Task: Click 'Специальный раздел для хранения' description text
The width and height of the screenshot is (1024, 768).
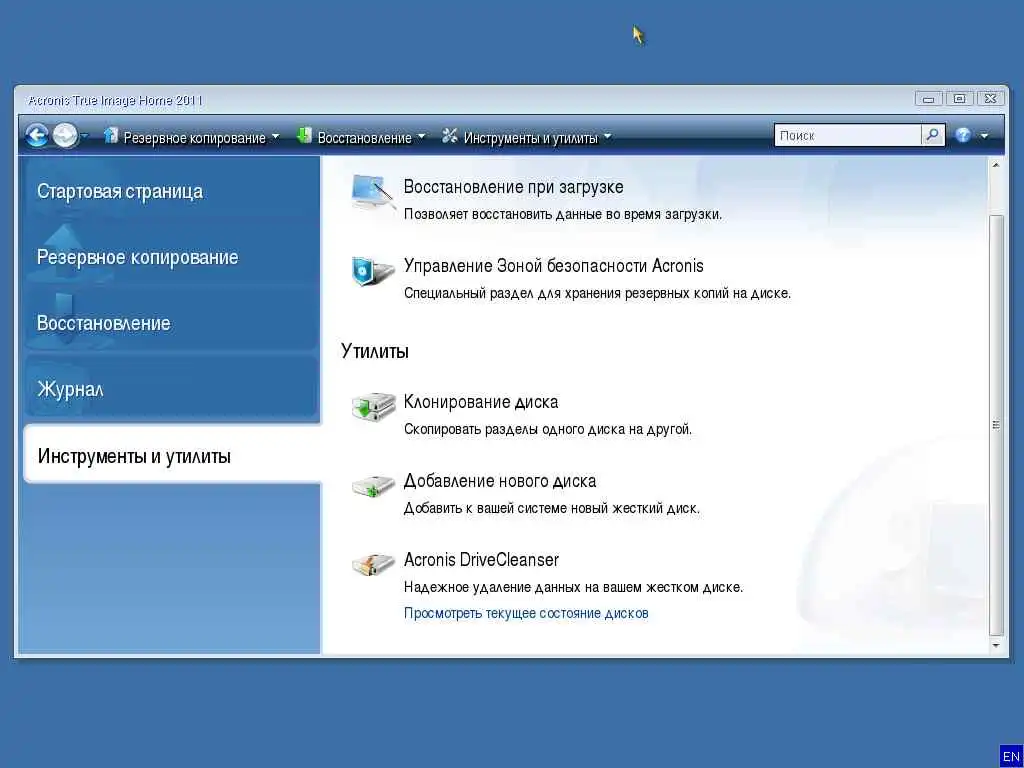Action: pyautogui.click(x=598, y=293)
